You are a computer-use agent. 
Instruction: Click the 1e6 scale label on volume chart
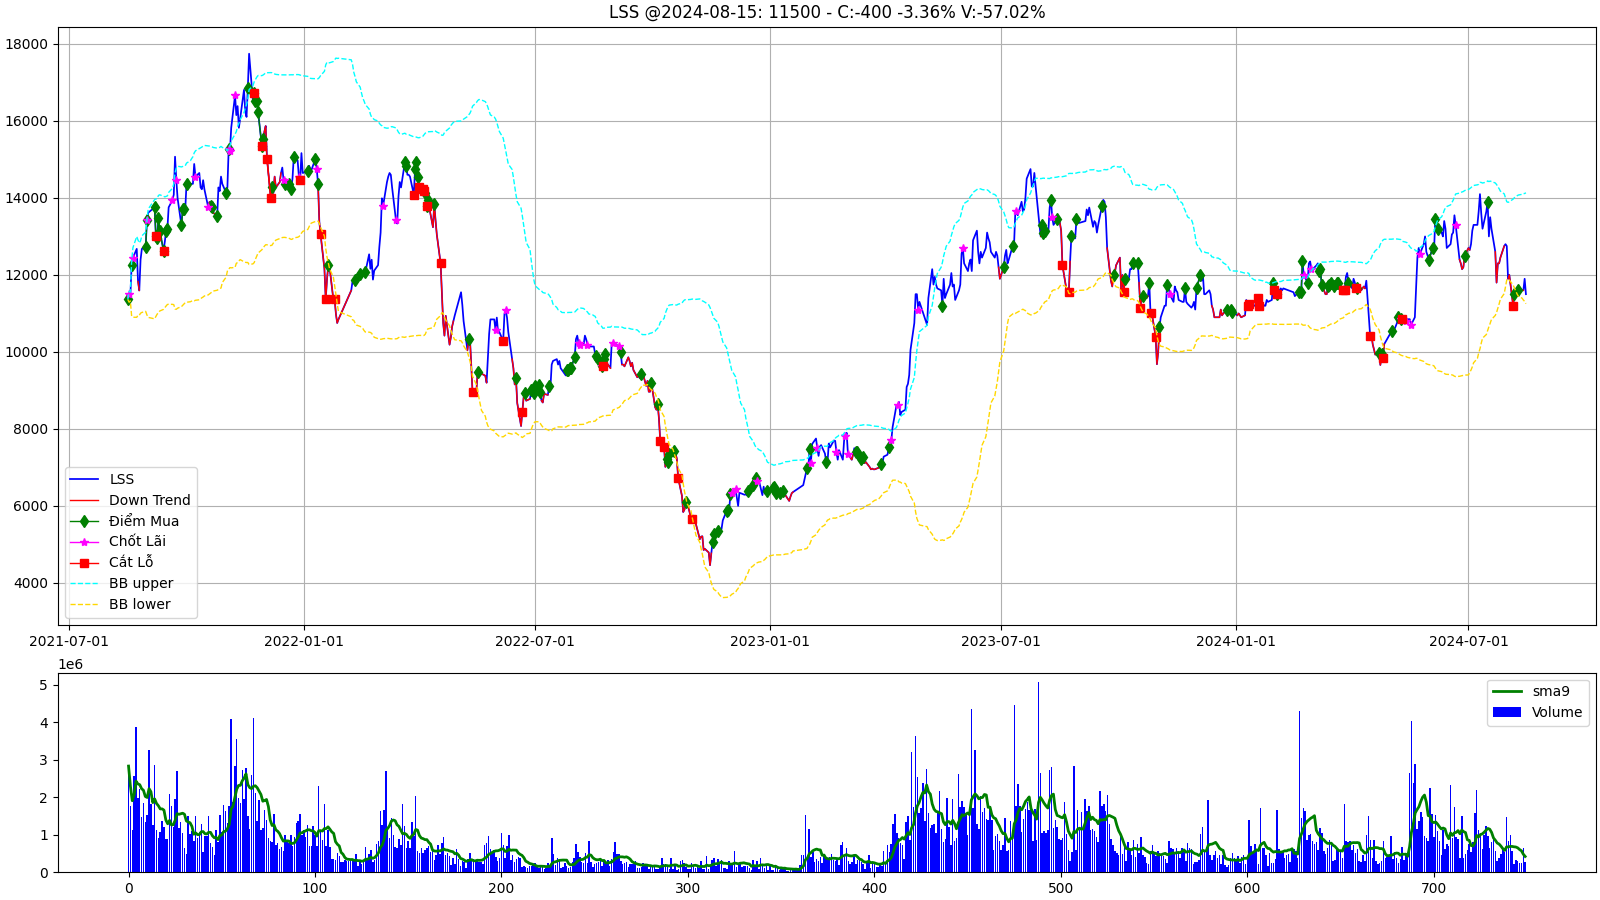click(x=71, y=664)
